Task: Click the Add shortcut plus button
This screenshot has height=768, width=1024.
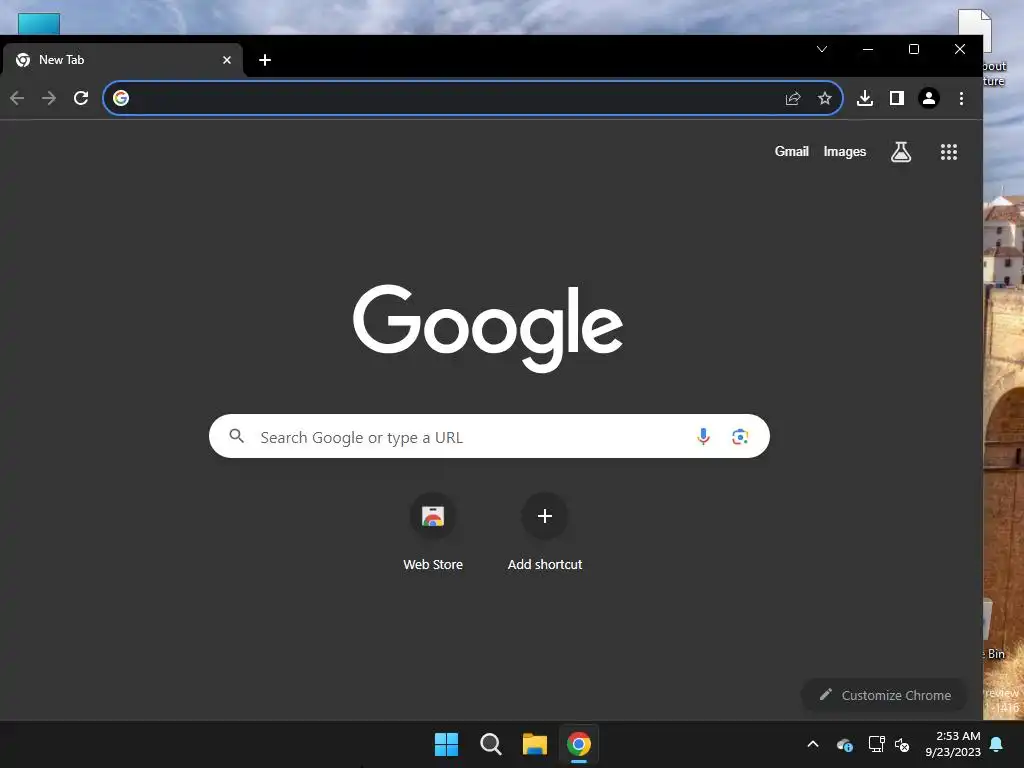Action: point(545,516)
